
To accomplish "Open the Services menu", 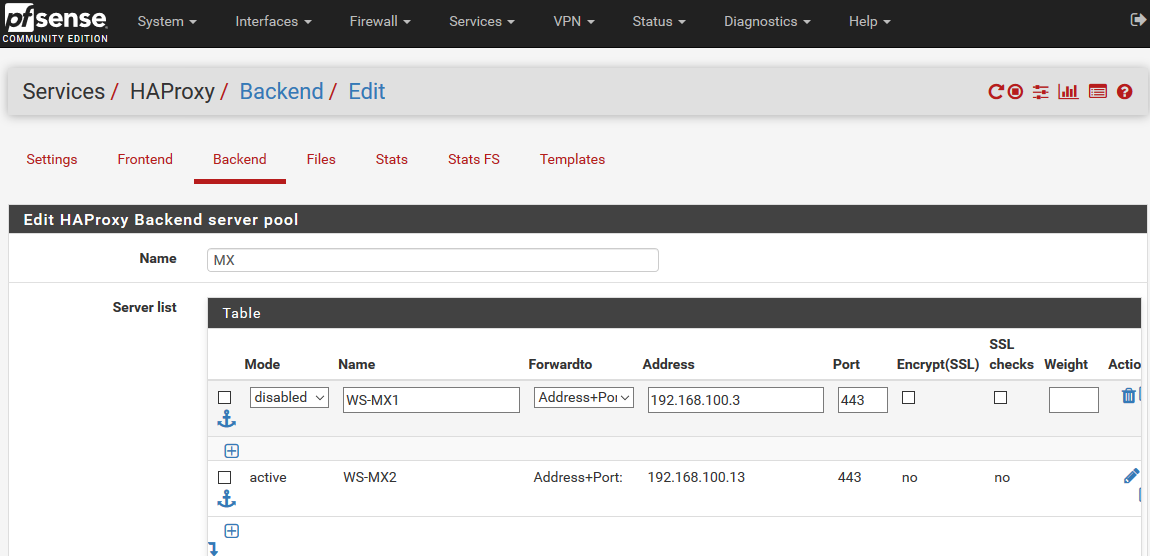I will coord(482,21).
